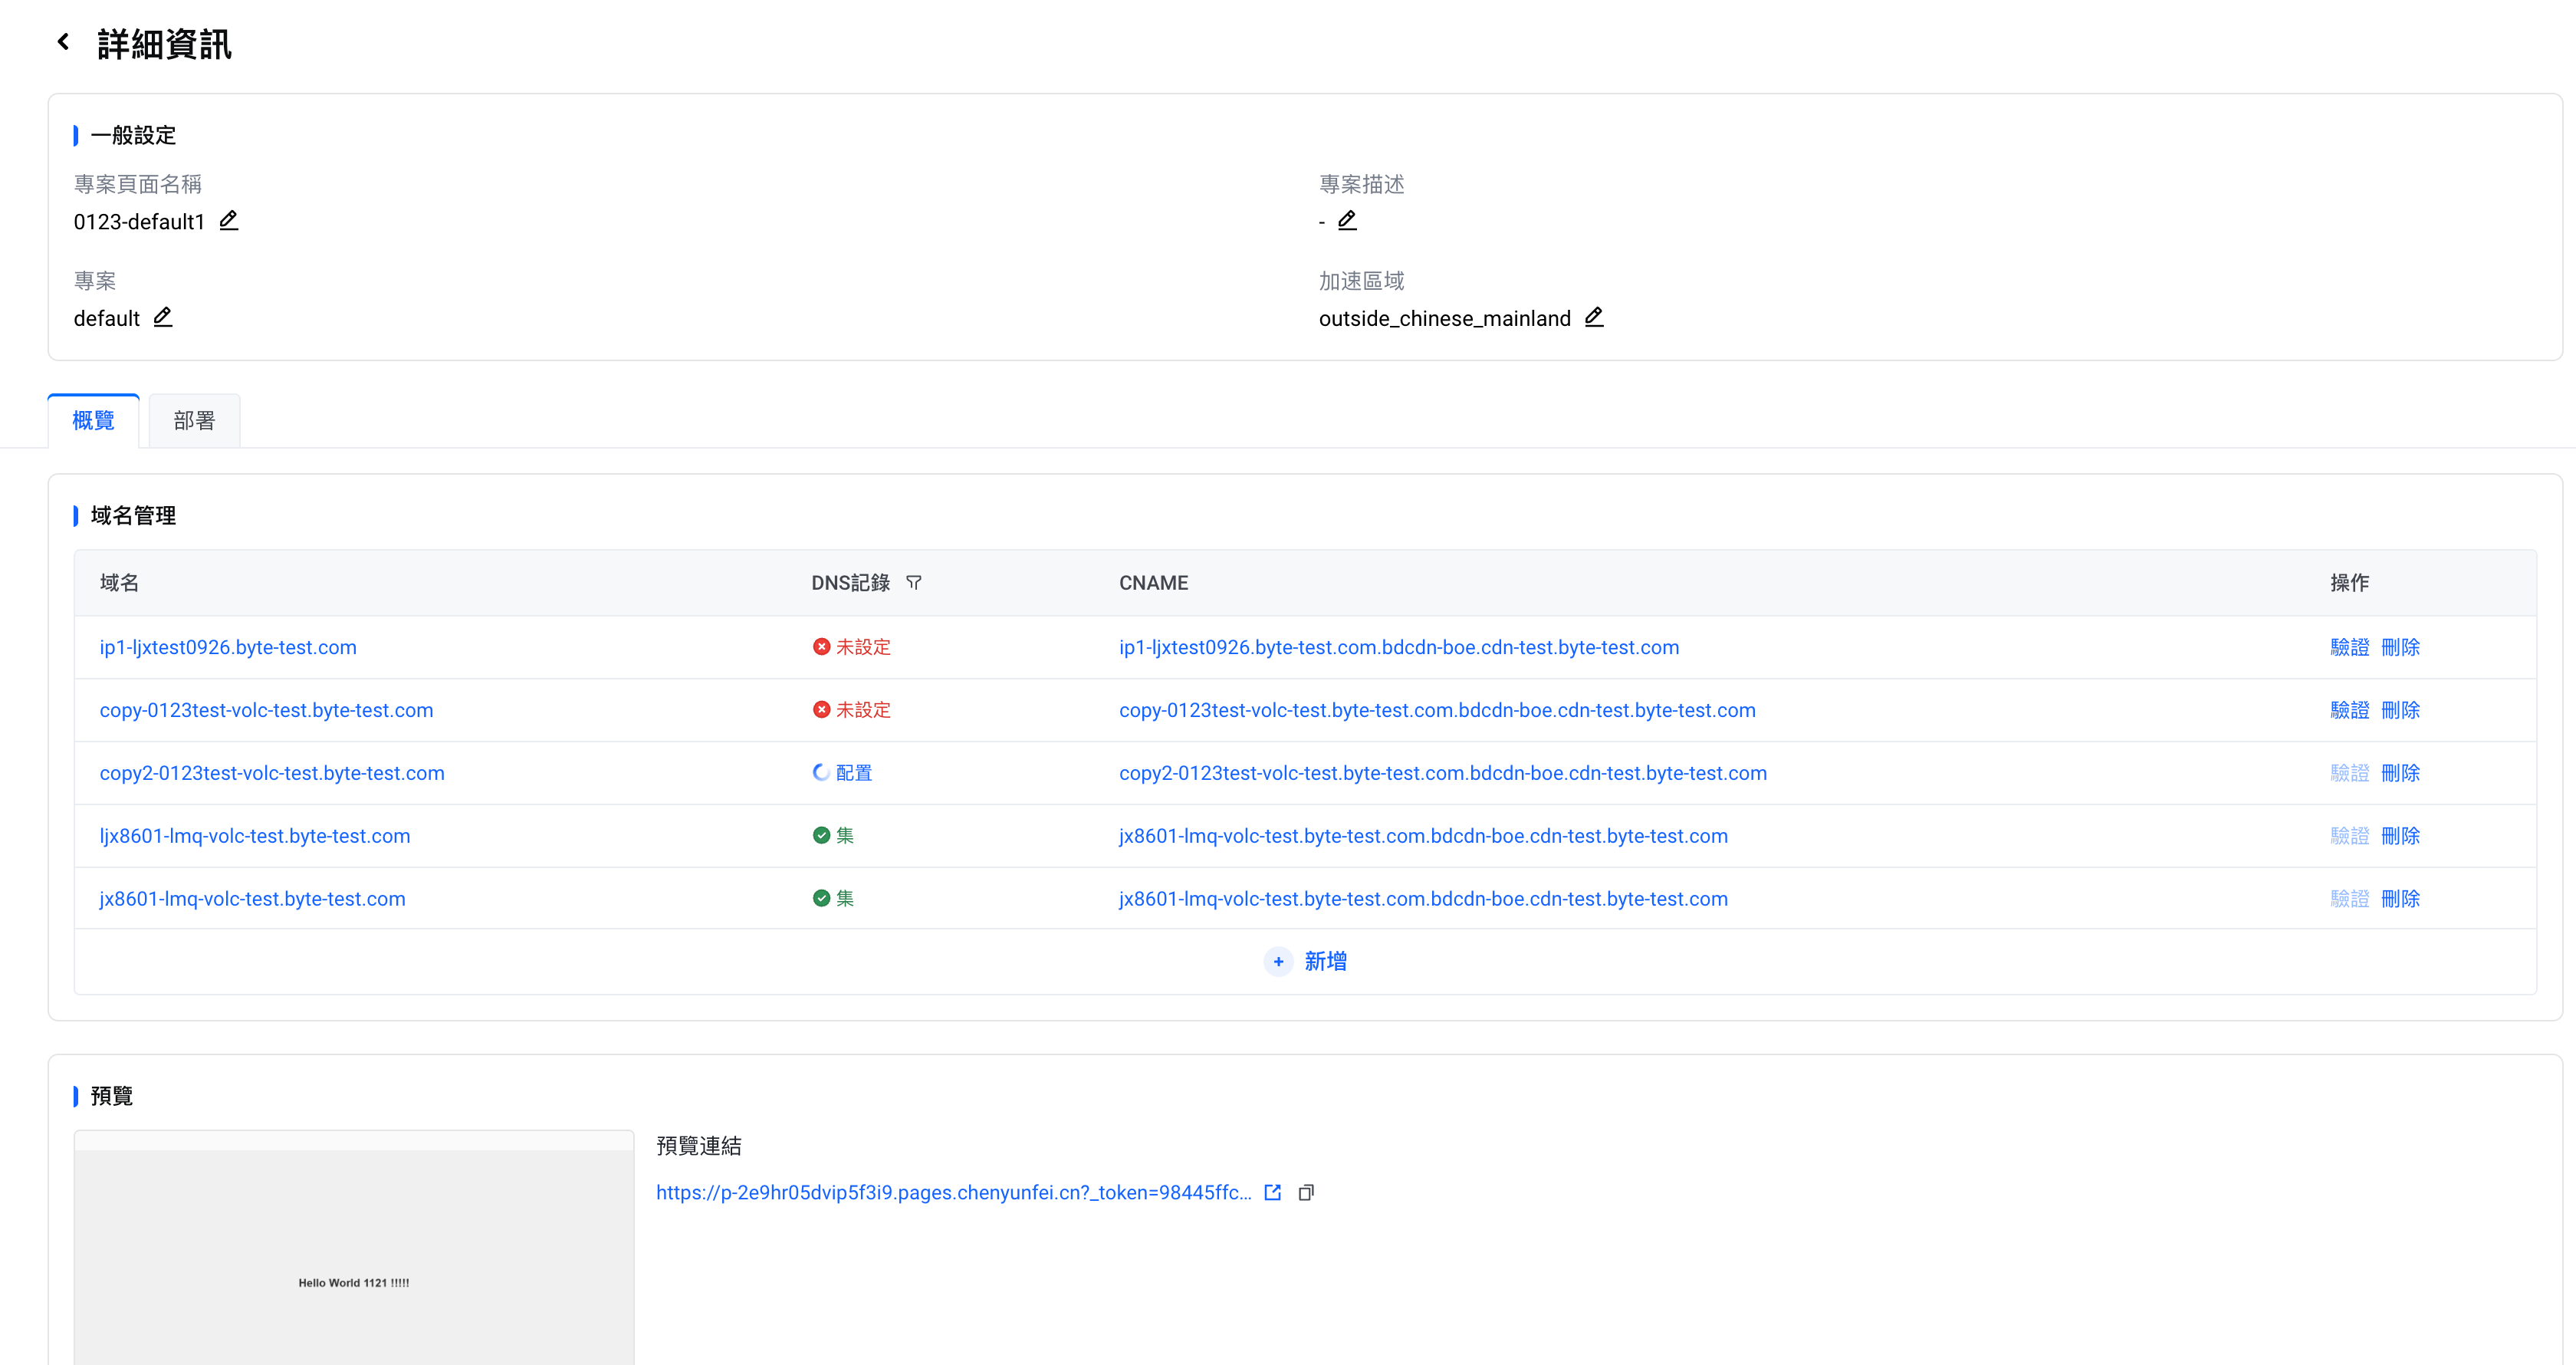Edit the outside_chinese_mainland acceleration region

click(x=1594, y=317)
